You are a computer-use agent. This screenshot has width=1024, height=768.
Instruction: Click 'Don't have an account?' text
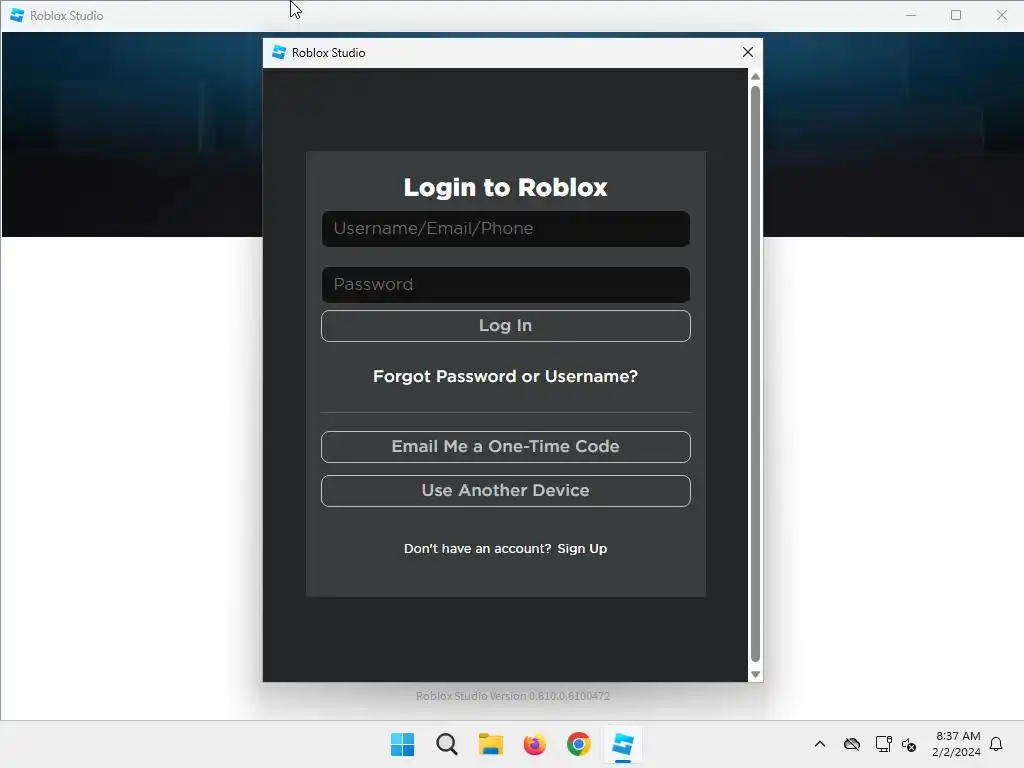(x=477, y=549)
